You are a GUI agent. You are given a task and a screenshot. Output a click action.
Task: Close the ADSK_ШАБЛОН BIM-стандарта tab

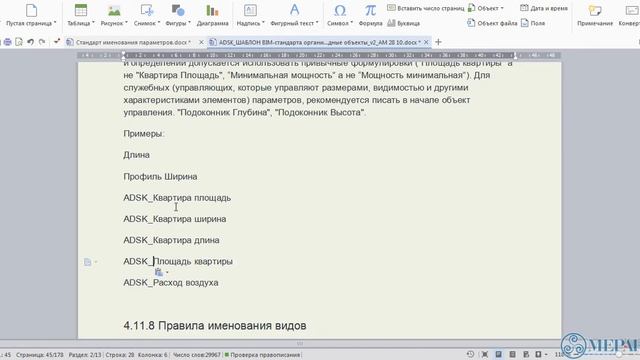[x=426, y=42]
